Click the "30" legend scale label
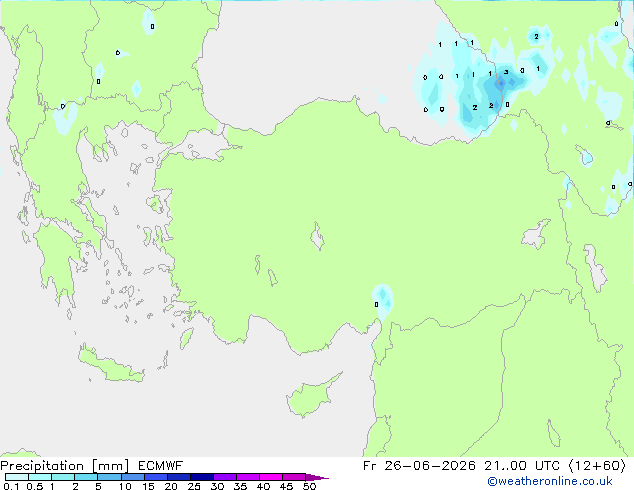 [x=217, y=486]
